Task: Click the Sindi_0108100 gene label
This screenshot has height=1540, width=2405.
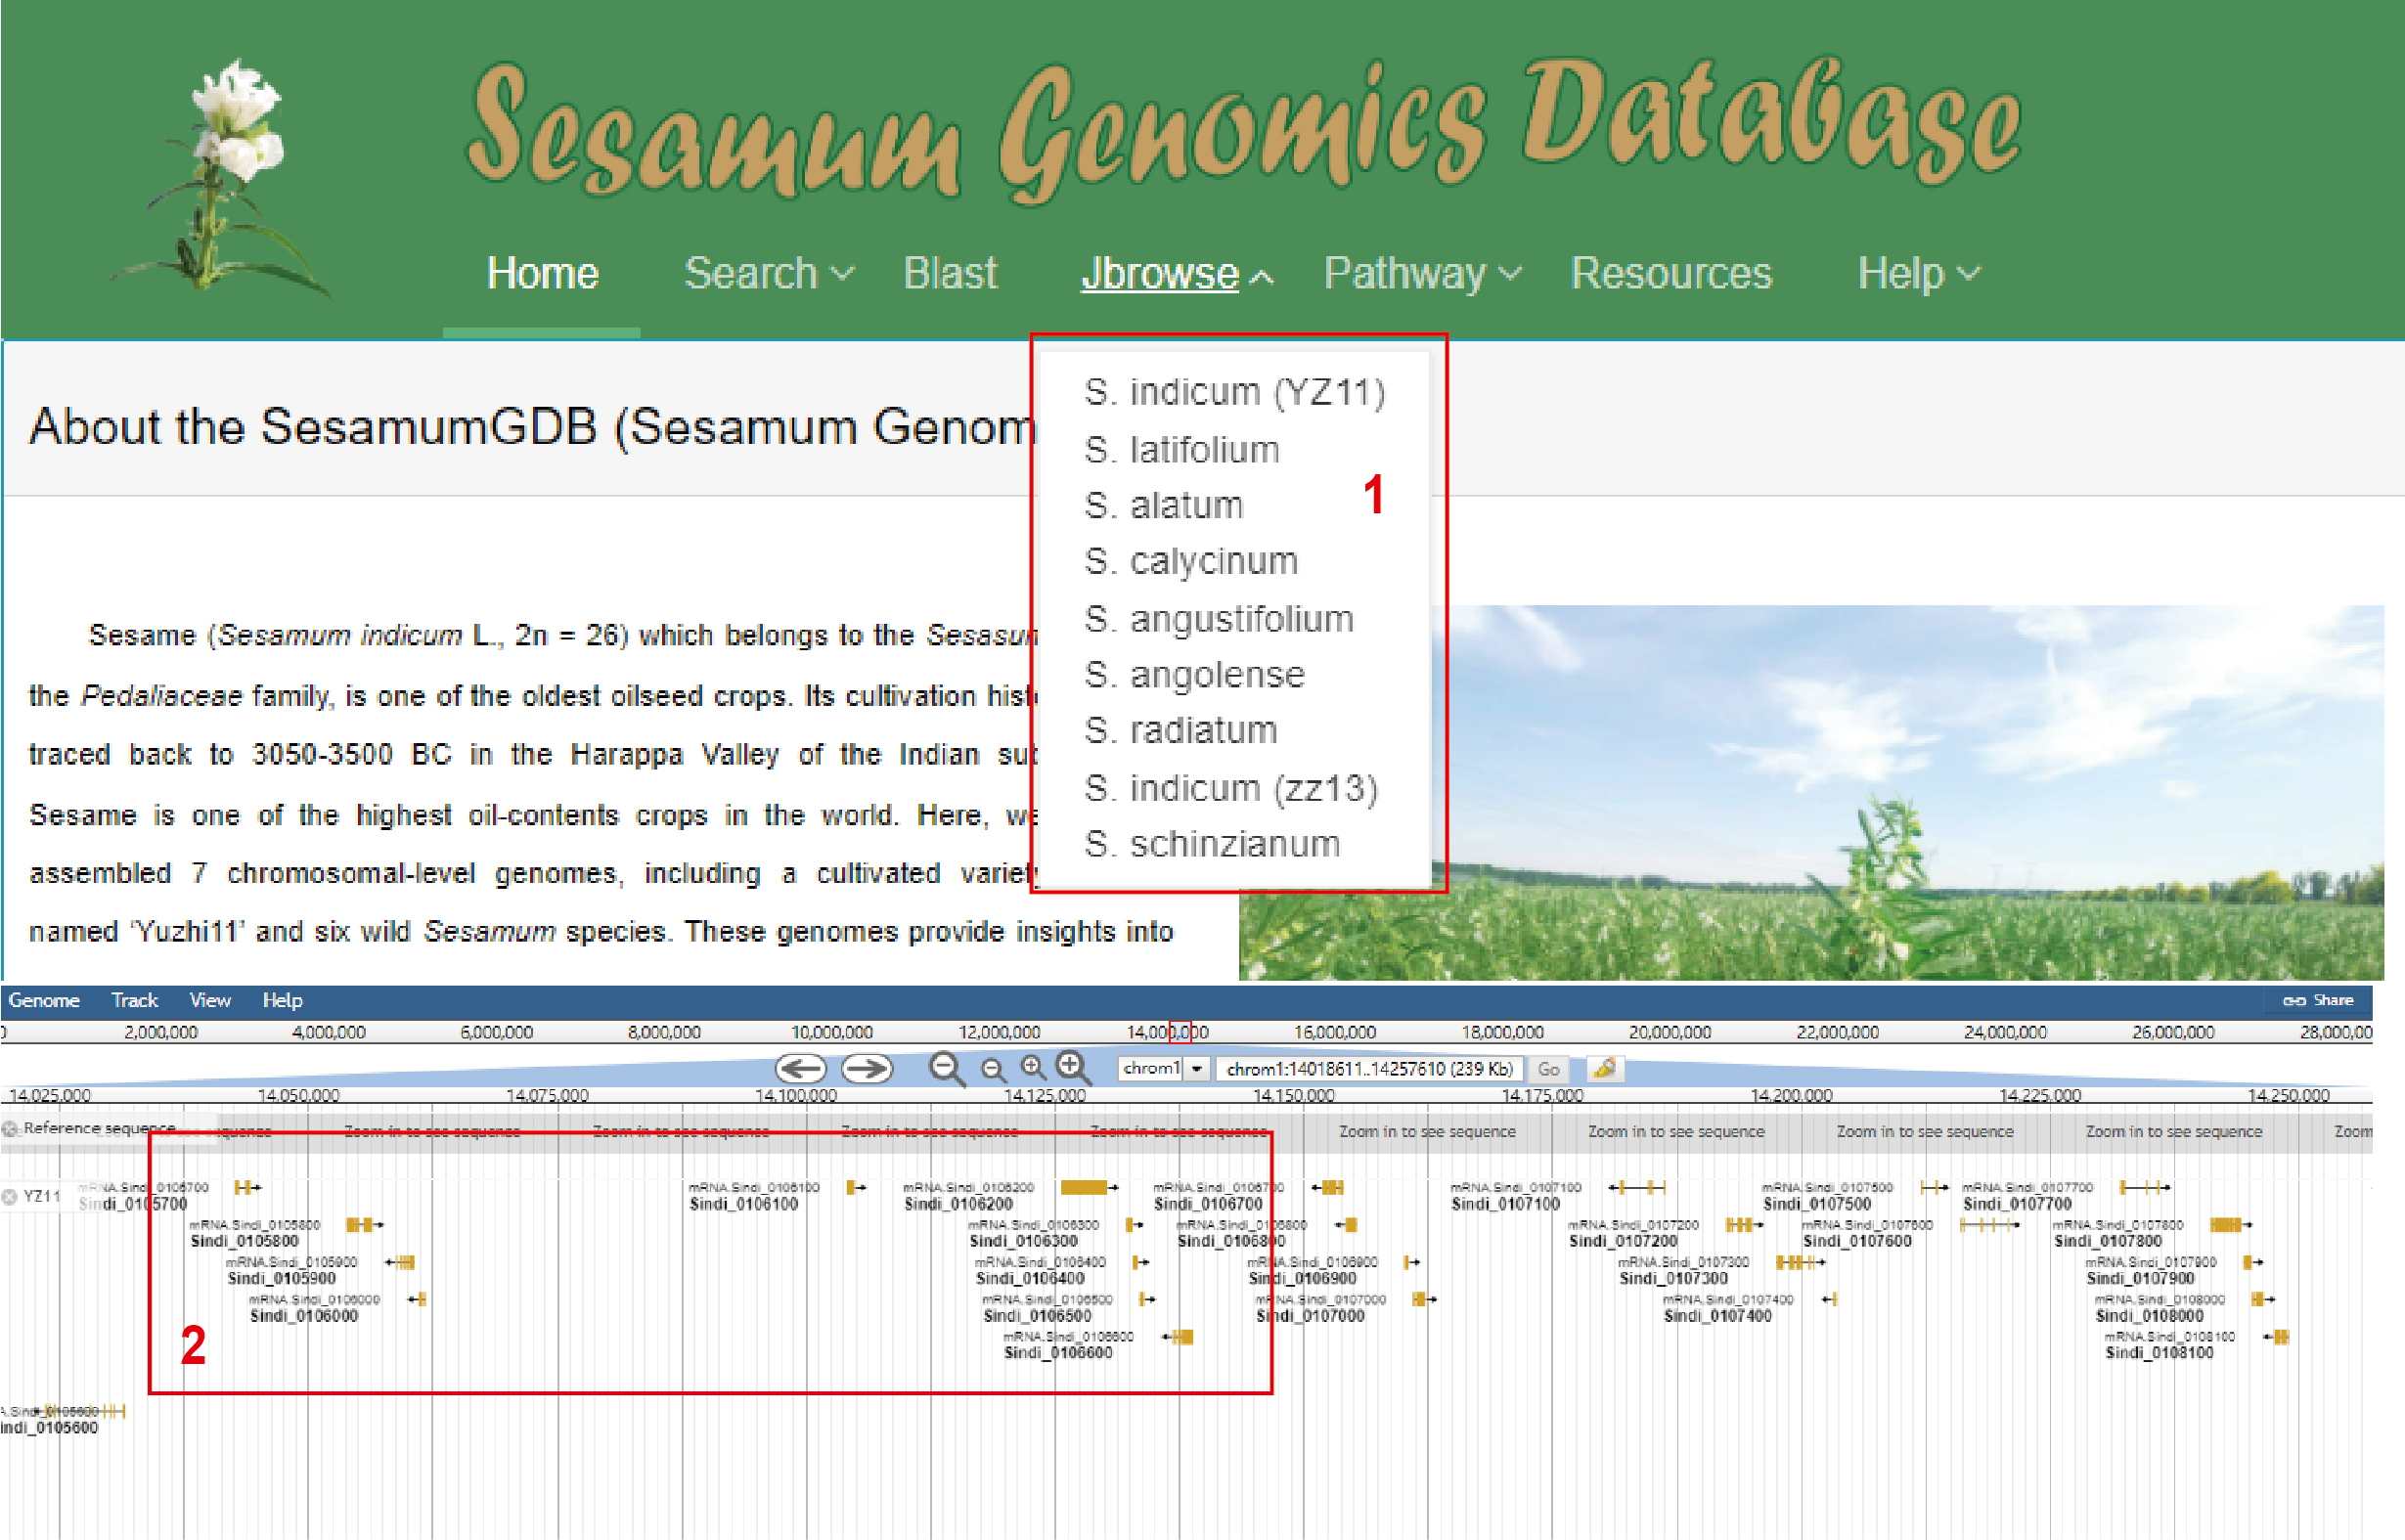Action: click(2160, 1353)
